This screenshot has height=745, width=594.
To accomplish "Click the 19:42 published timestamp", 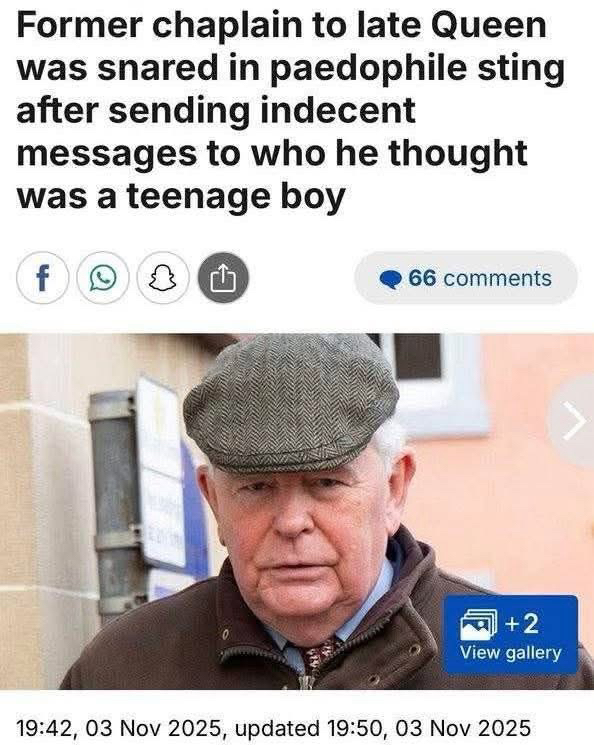I will [x=118, y=728].
